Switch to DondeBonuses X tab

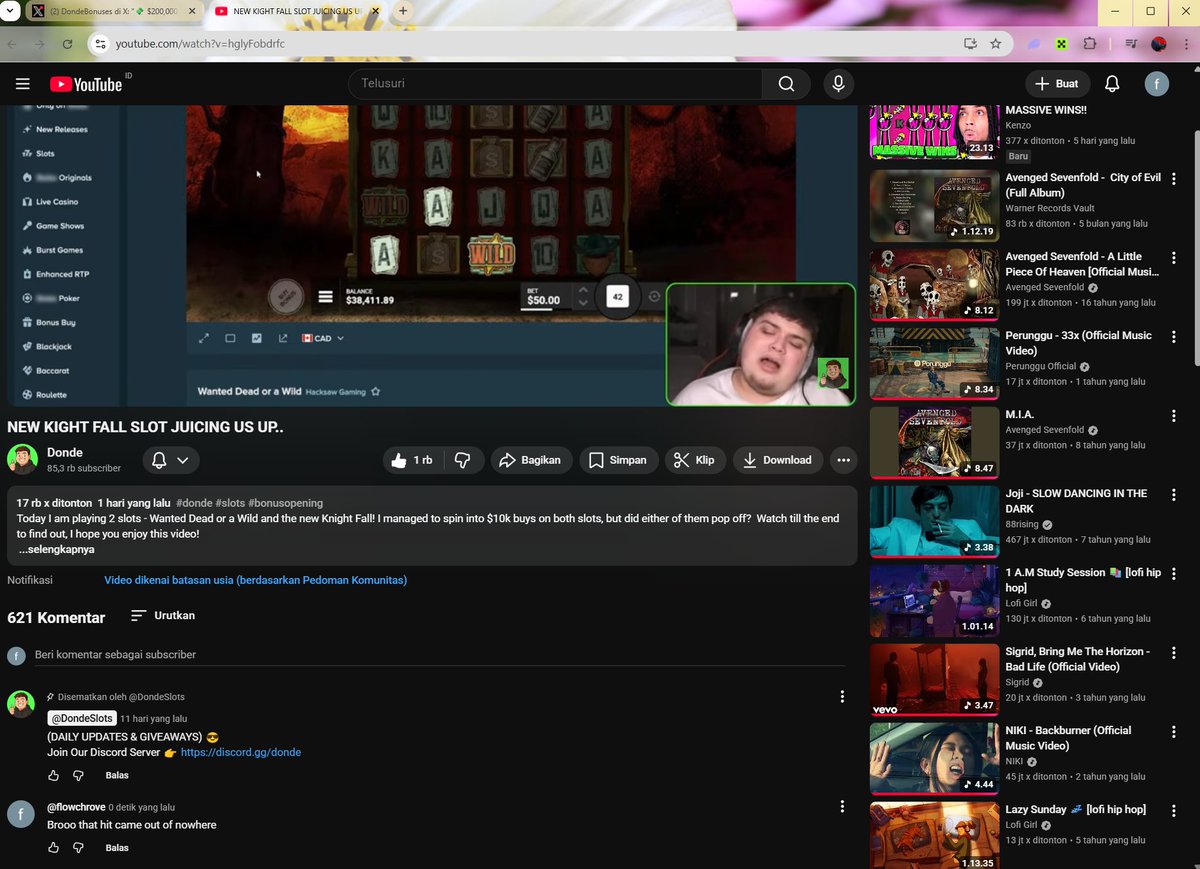pyautogui.click(x=113, y=11)
